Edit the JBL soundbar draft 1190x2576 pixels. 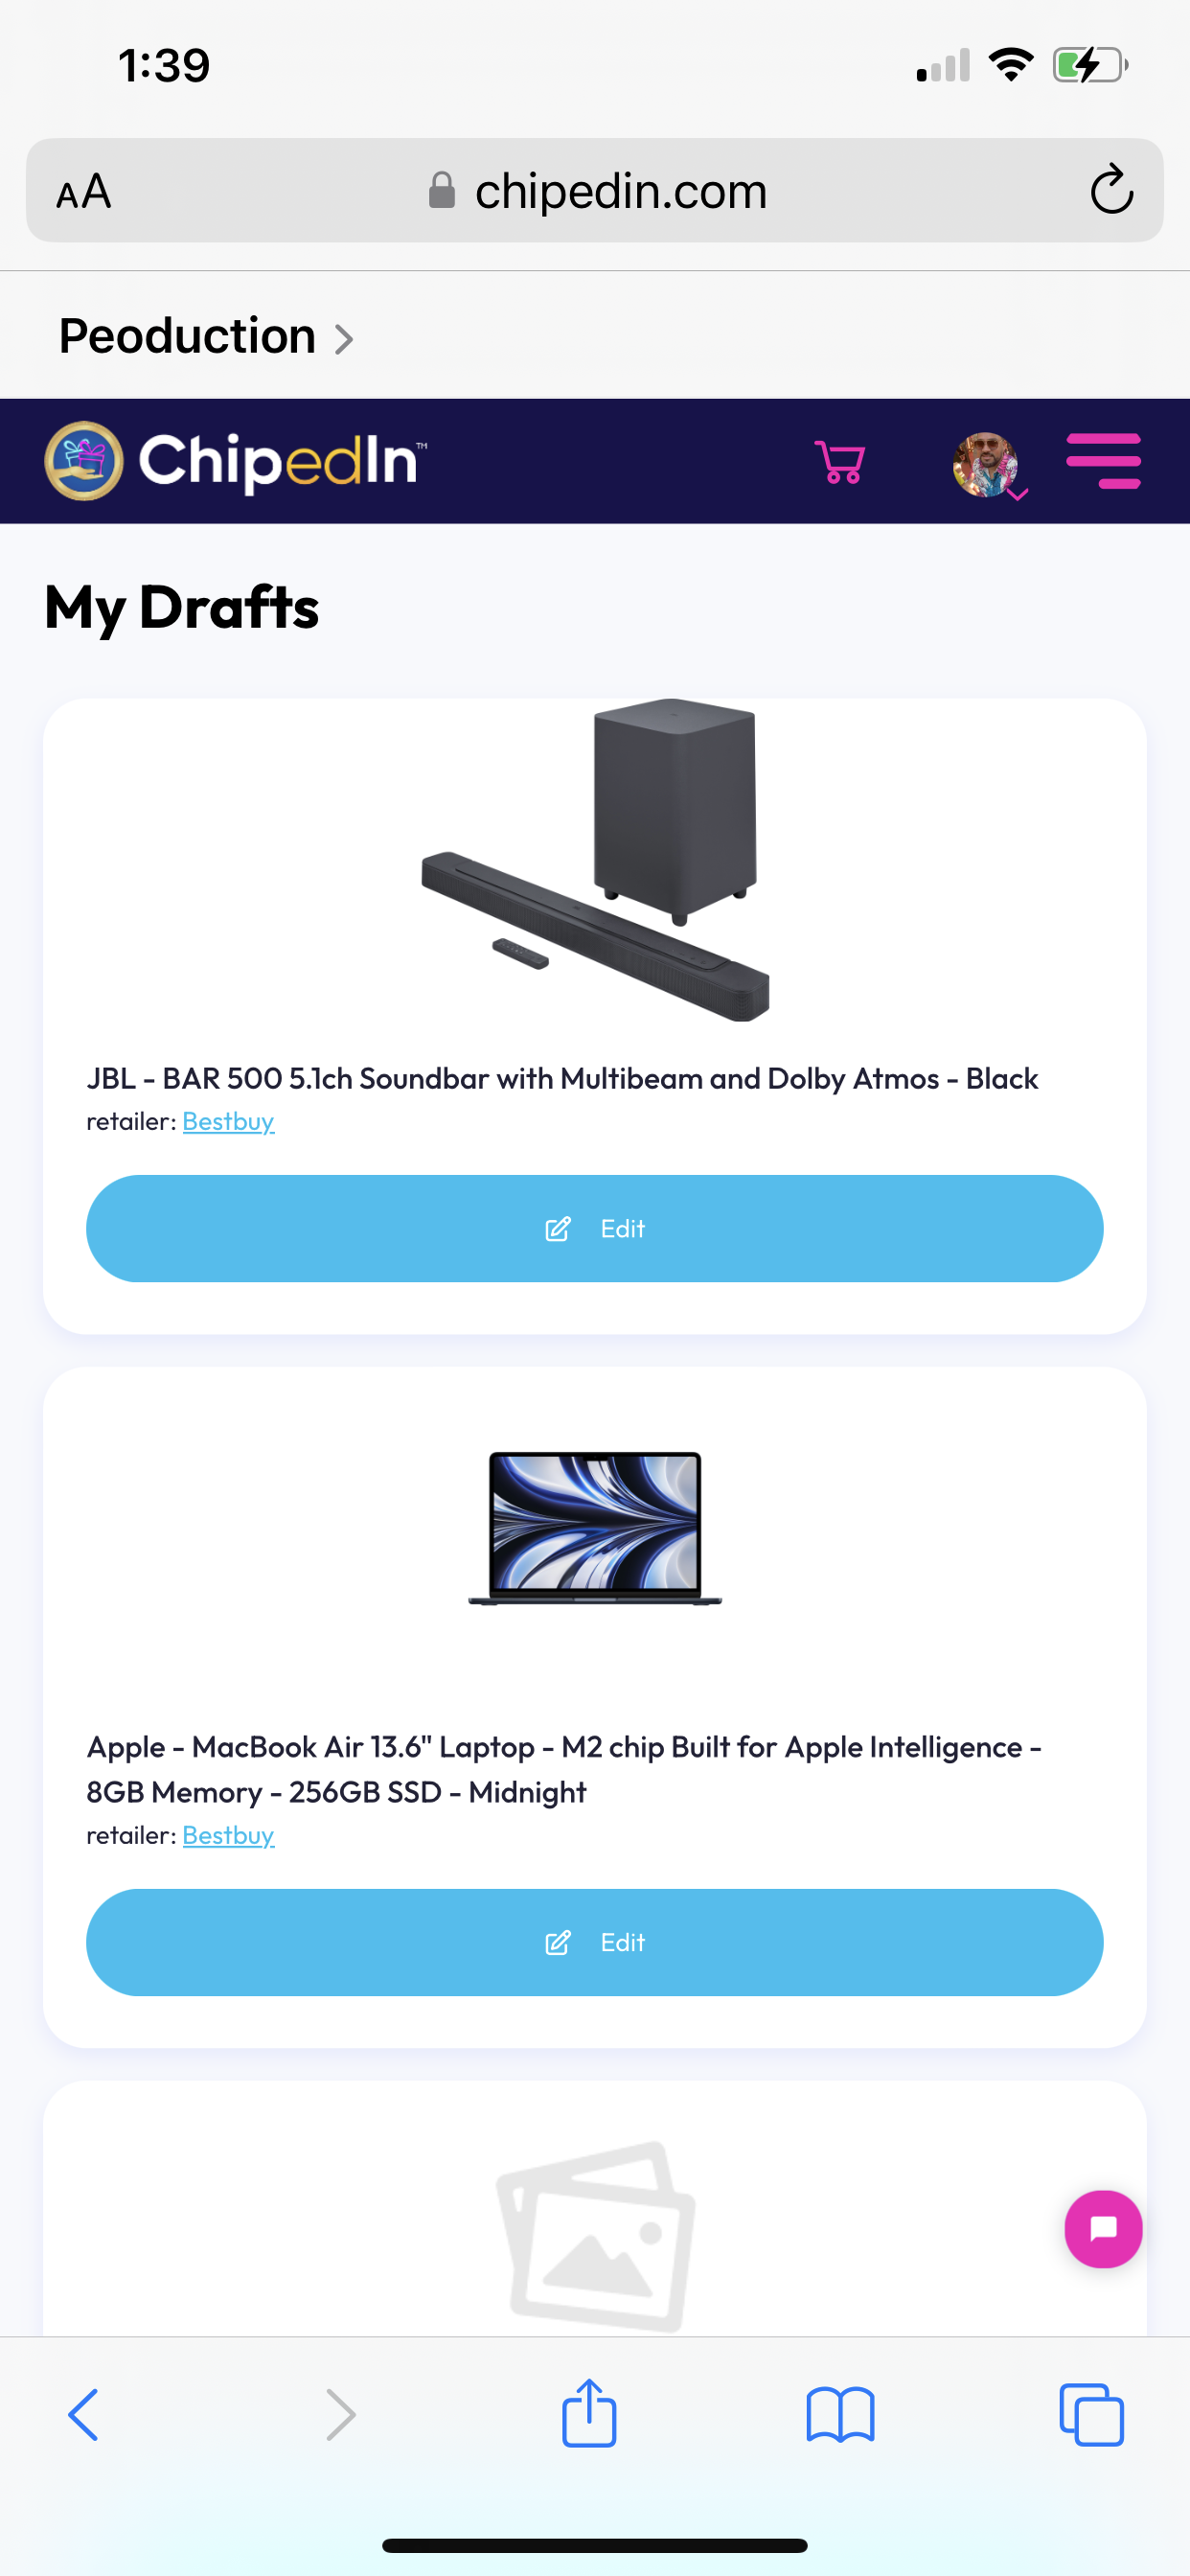(x=595, y=1228)
